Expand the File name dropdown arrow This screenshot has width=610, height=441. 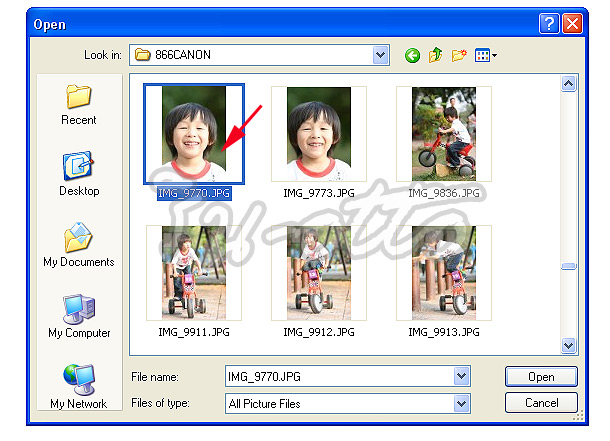(x=461, y=376)
